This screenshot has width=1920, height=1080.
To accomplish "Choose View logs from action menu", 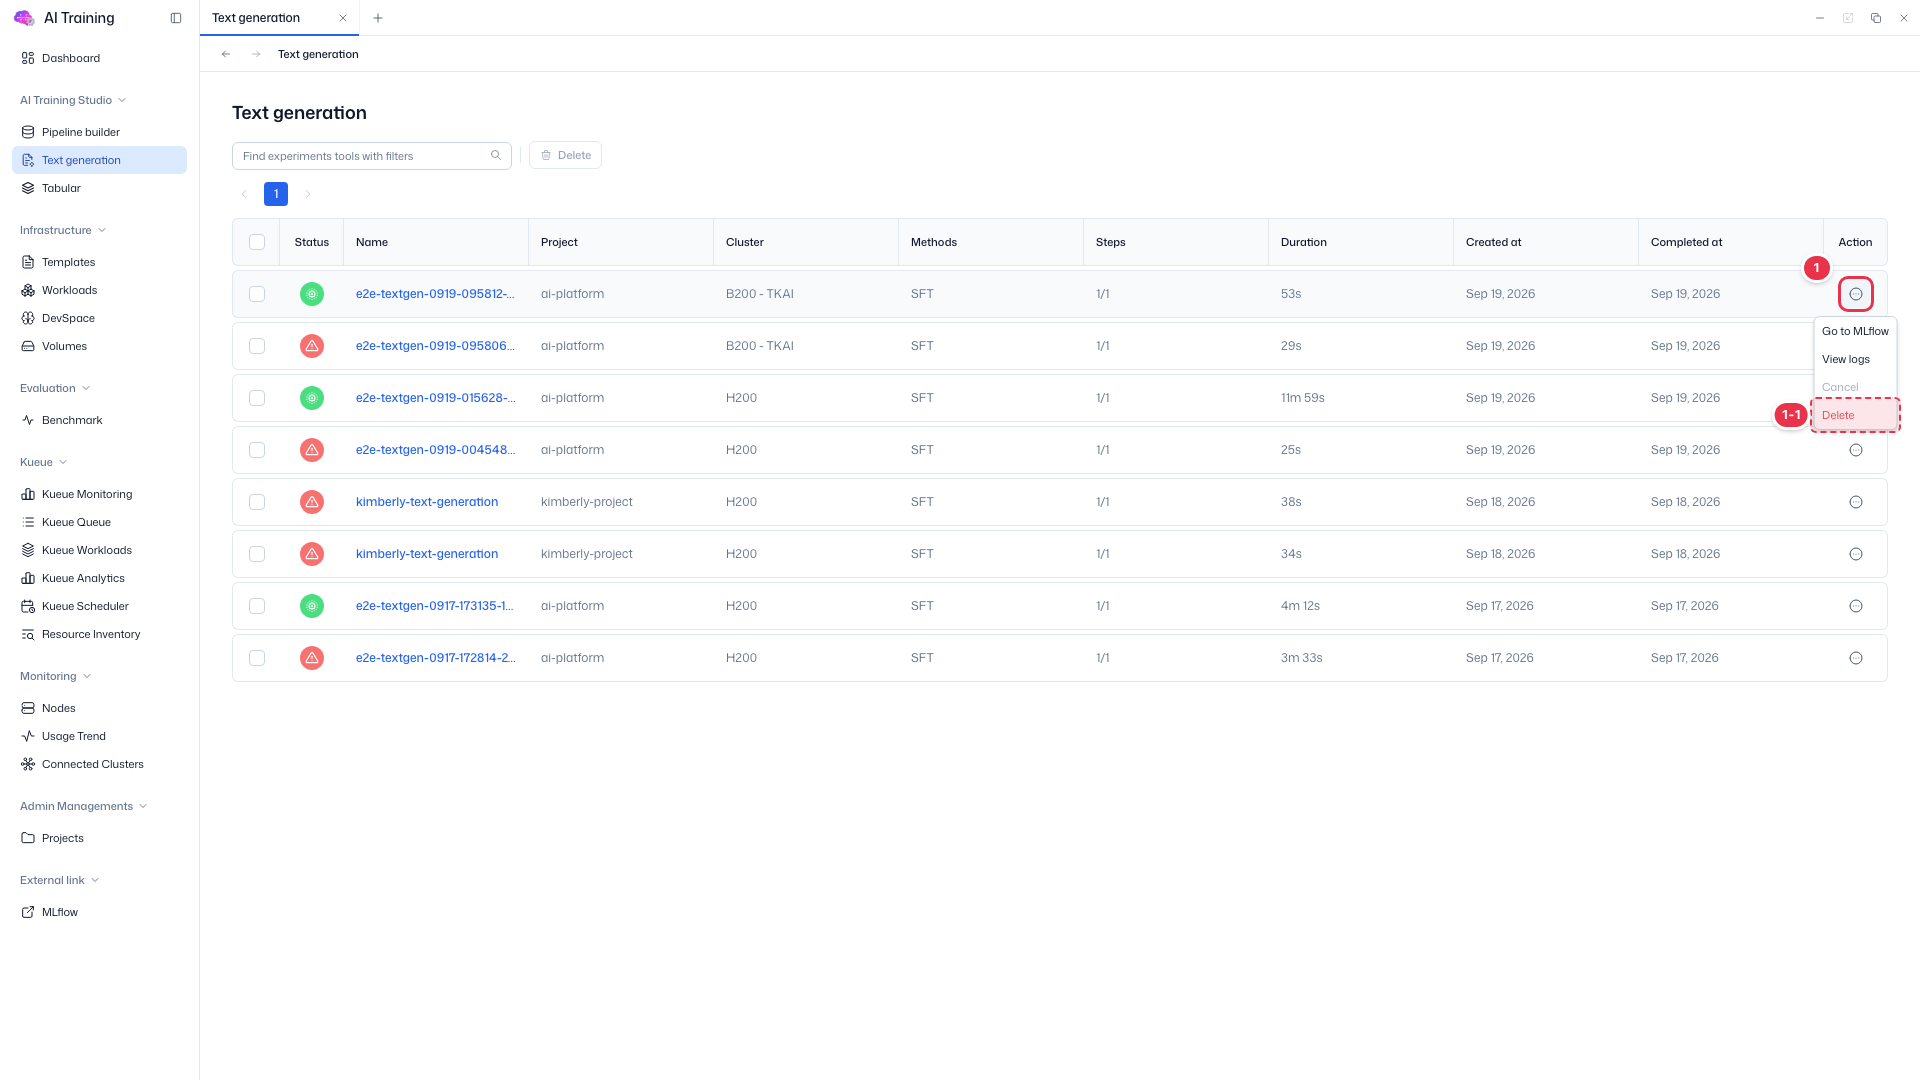I will click(1855, 359).
